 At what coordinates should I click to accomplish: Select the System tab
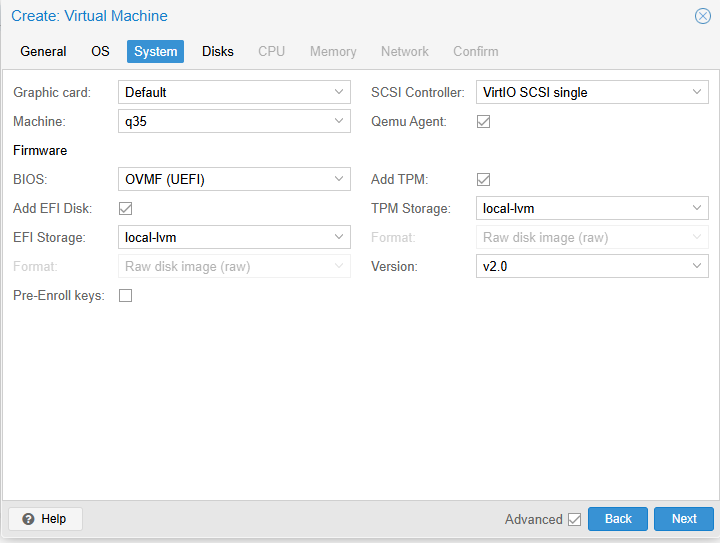(155, 51)
